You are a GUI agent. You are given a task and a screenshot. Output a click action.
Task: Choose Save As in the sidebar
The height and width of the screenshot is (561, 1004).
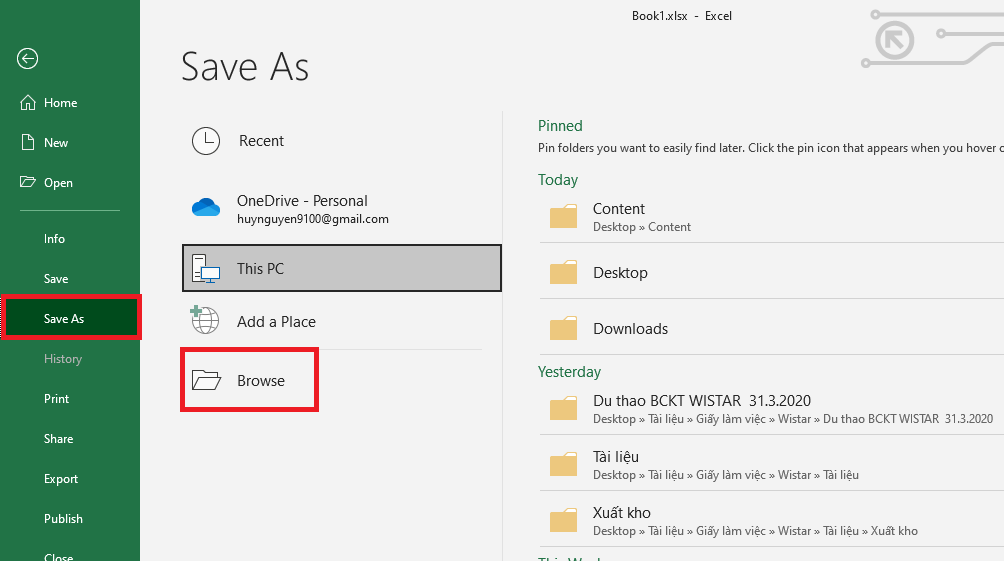(x=64, y=319)
